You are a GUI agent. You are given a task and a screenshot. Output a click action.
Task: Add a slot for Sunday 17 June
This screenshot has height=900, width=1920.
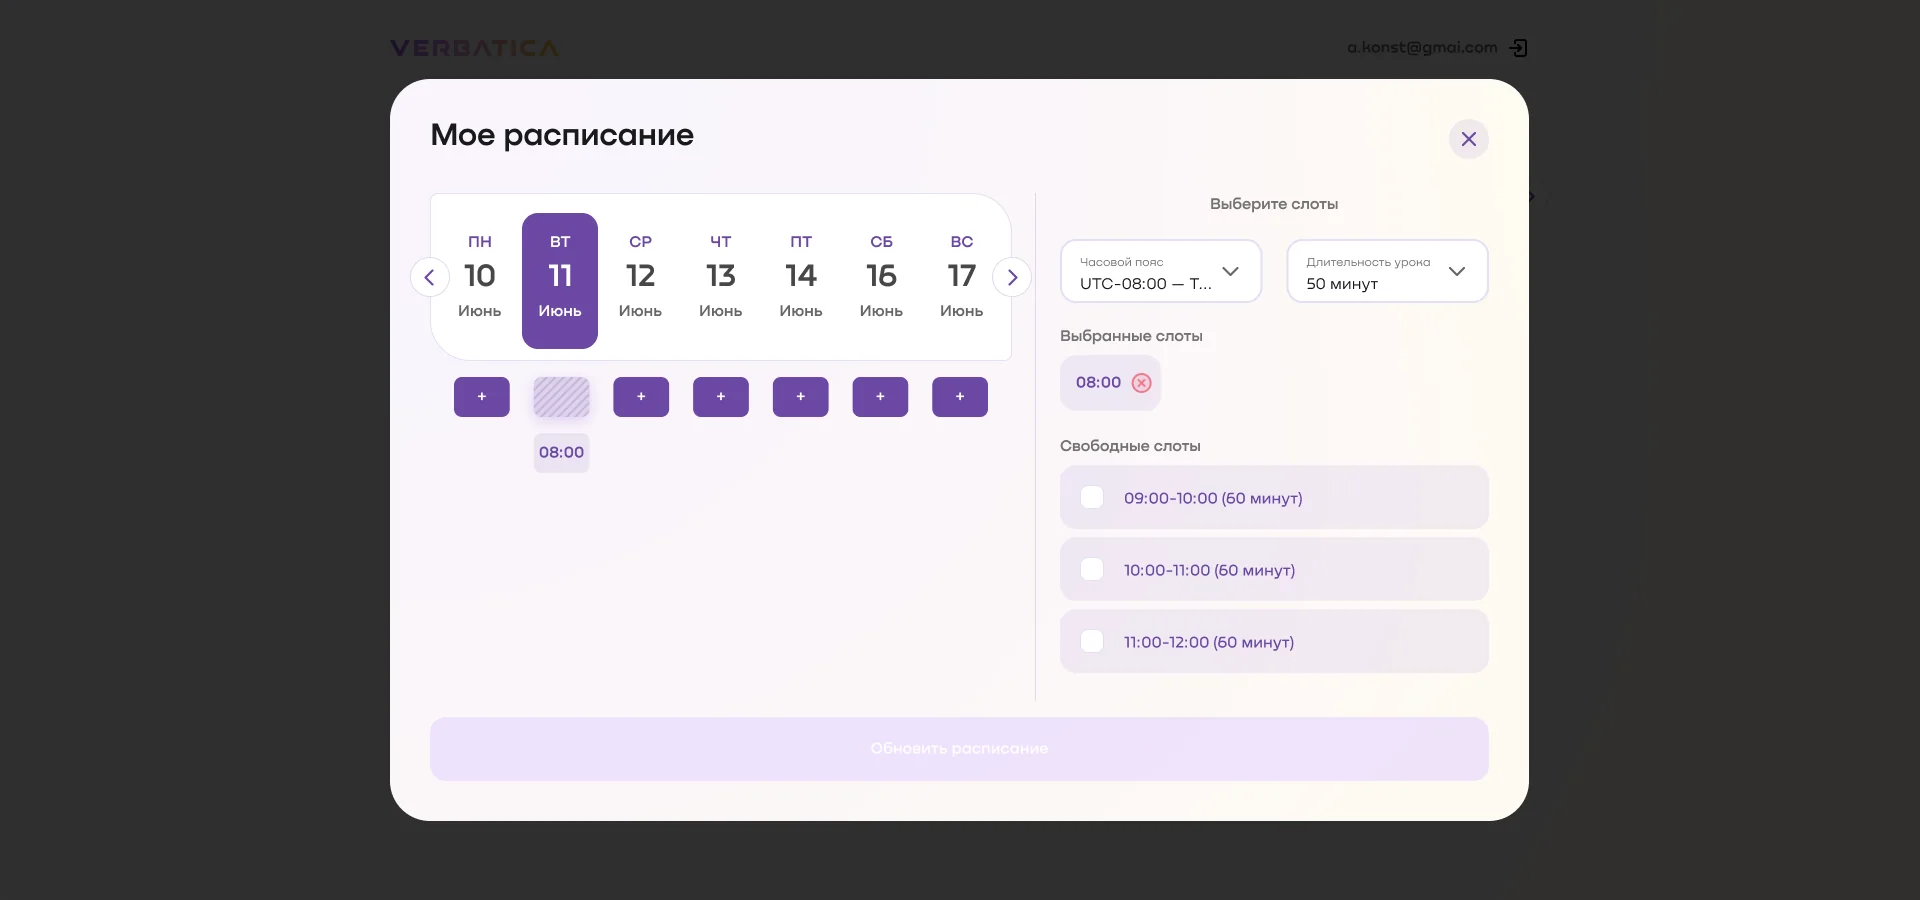(960, 397)
